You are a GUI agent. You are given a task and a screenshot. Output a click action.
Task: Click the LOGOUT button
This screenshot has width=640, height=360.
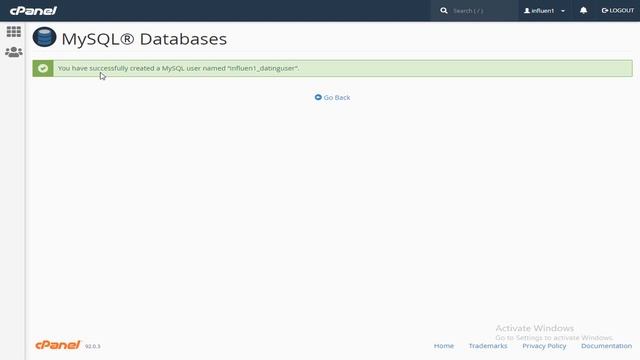[x=618, y=10]
